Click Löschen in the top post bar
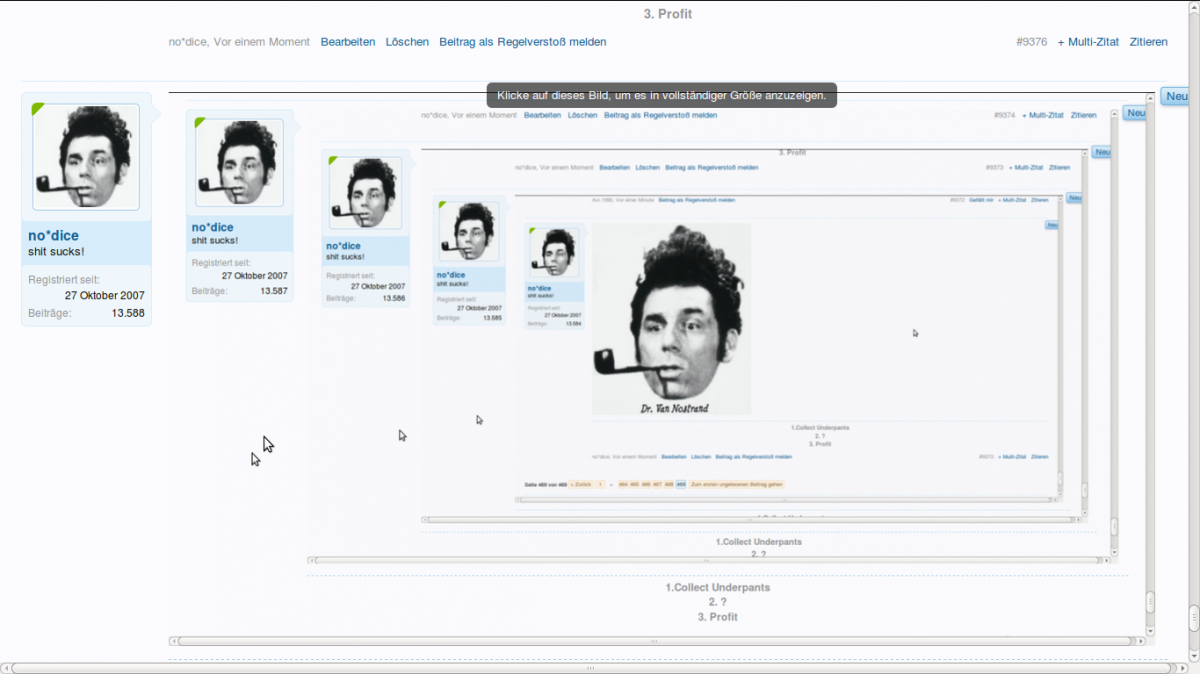 point(407,42)
